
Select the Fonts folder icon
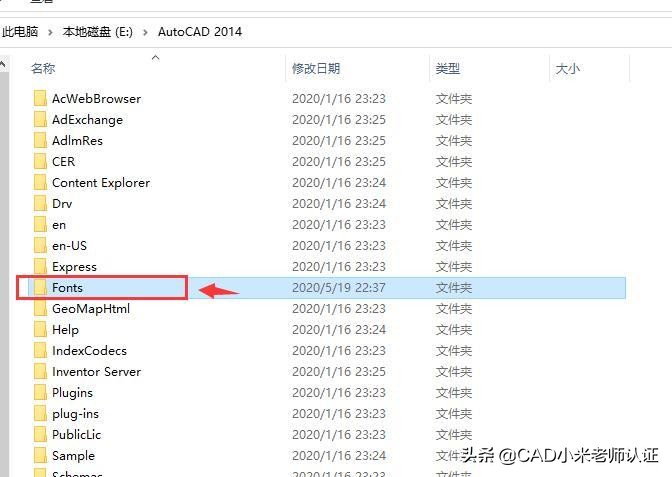pyautogui.click(x=40, y=287)
